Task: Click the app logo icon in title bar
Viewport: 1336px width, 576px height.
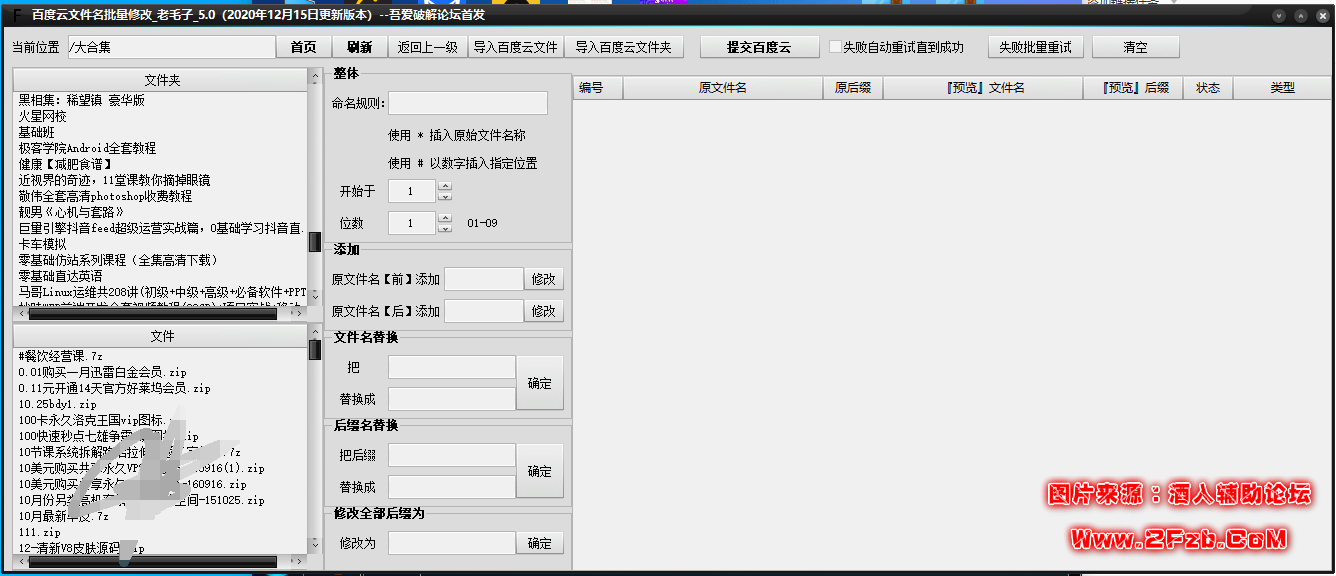Action: (x=16, y=16)
